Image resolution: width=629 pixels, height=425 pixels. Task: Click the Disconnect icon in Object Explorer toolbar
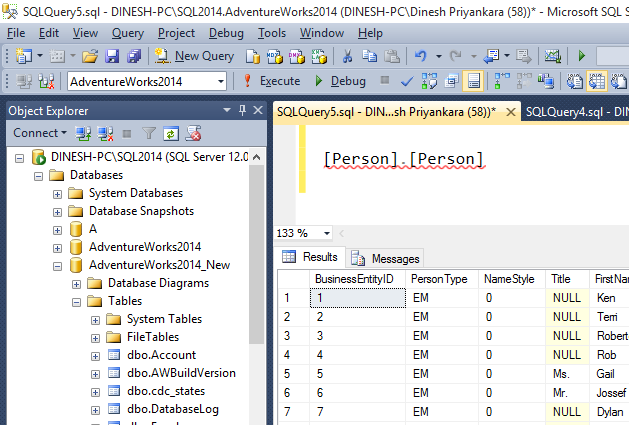point(105,133)
